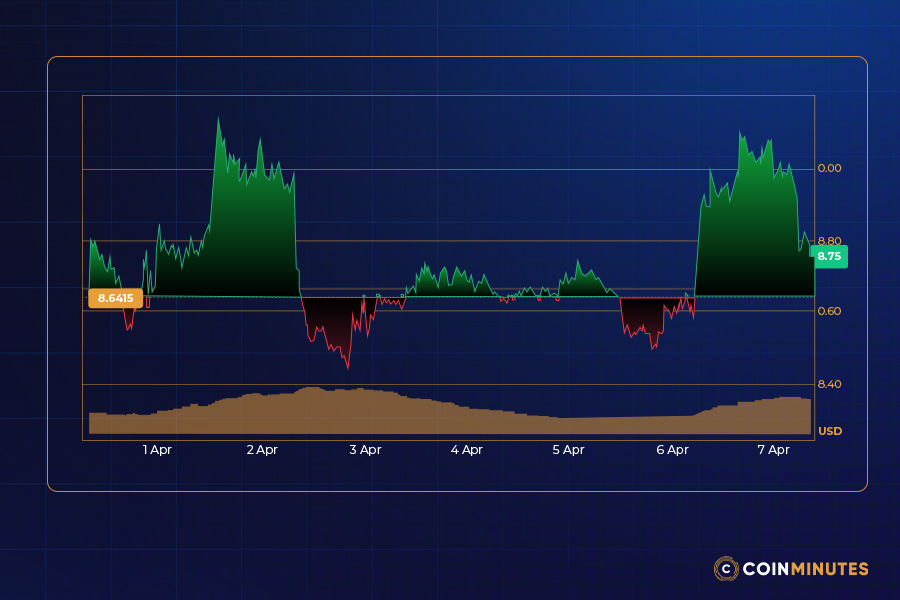Image resolution: width=900 pixels, height=600 pixels.
Task: Click the 8.40 axis value
Action: coord(831,383)
